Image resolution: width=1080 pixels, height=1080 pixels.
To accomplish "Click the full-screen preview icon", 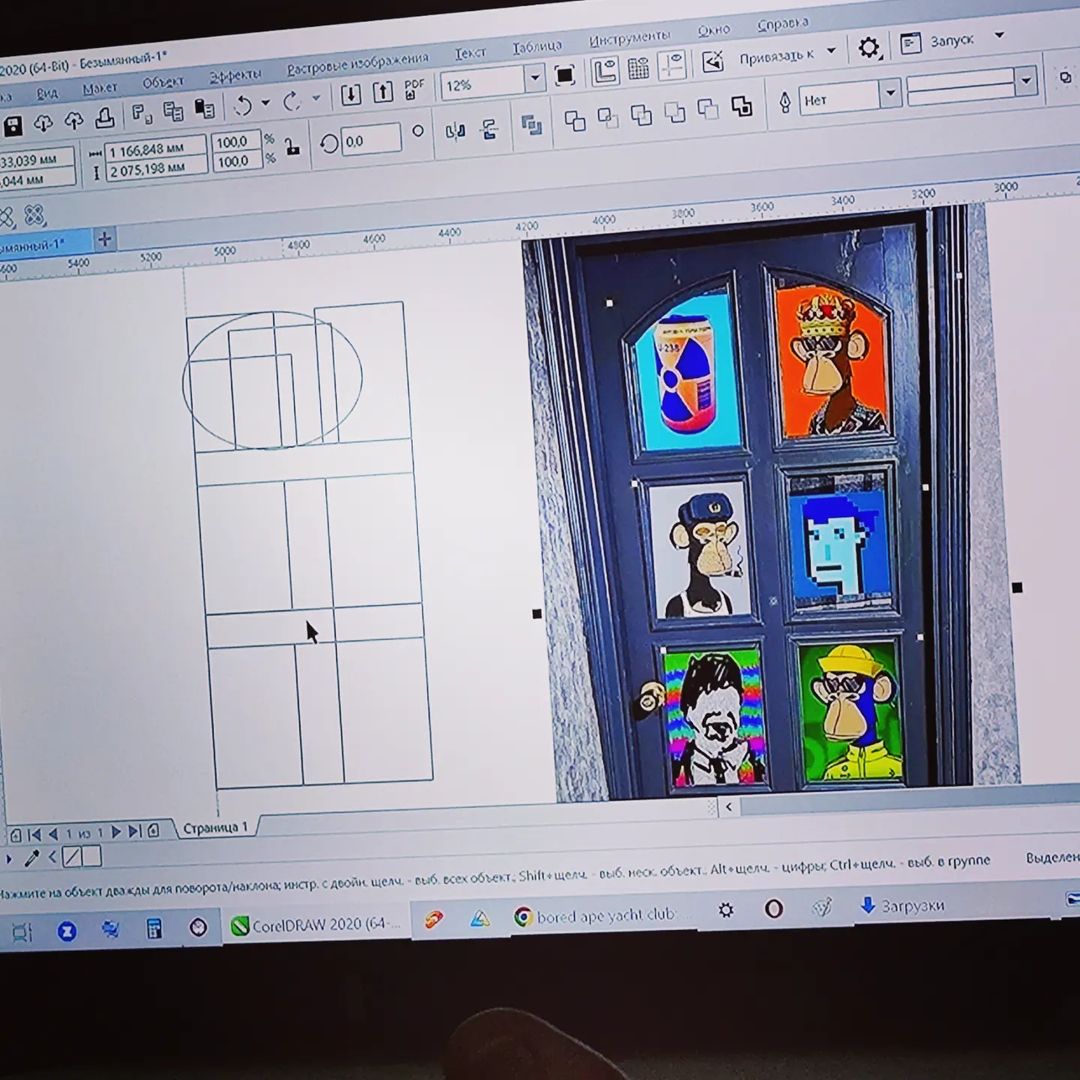I will coord(564,75).
